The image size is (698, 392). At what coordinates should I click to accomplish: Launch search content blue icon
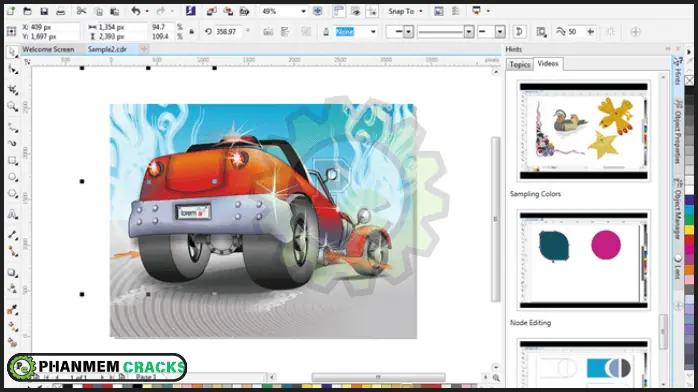point(191,11)
